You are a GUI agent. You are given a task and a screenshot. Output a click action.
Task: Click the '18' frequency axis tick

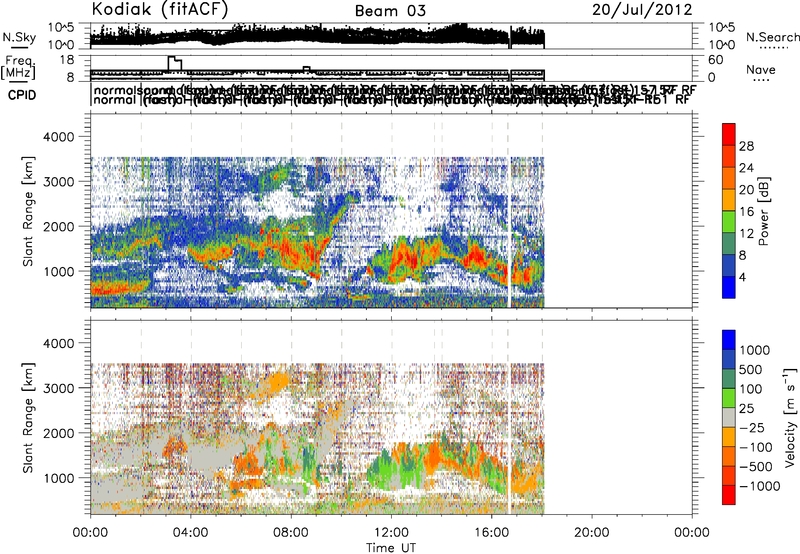pyautogui.click(x=67, y=60)
